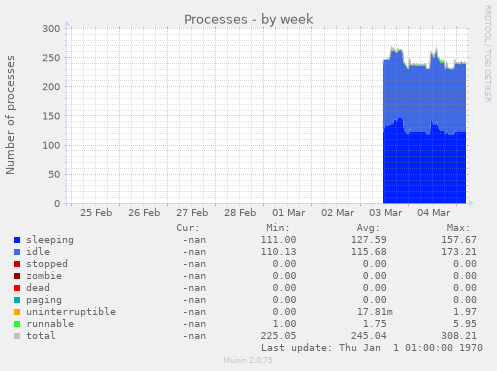
Task: Click the '250' y-axis label
Action: (51, 58)
